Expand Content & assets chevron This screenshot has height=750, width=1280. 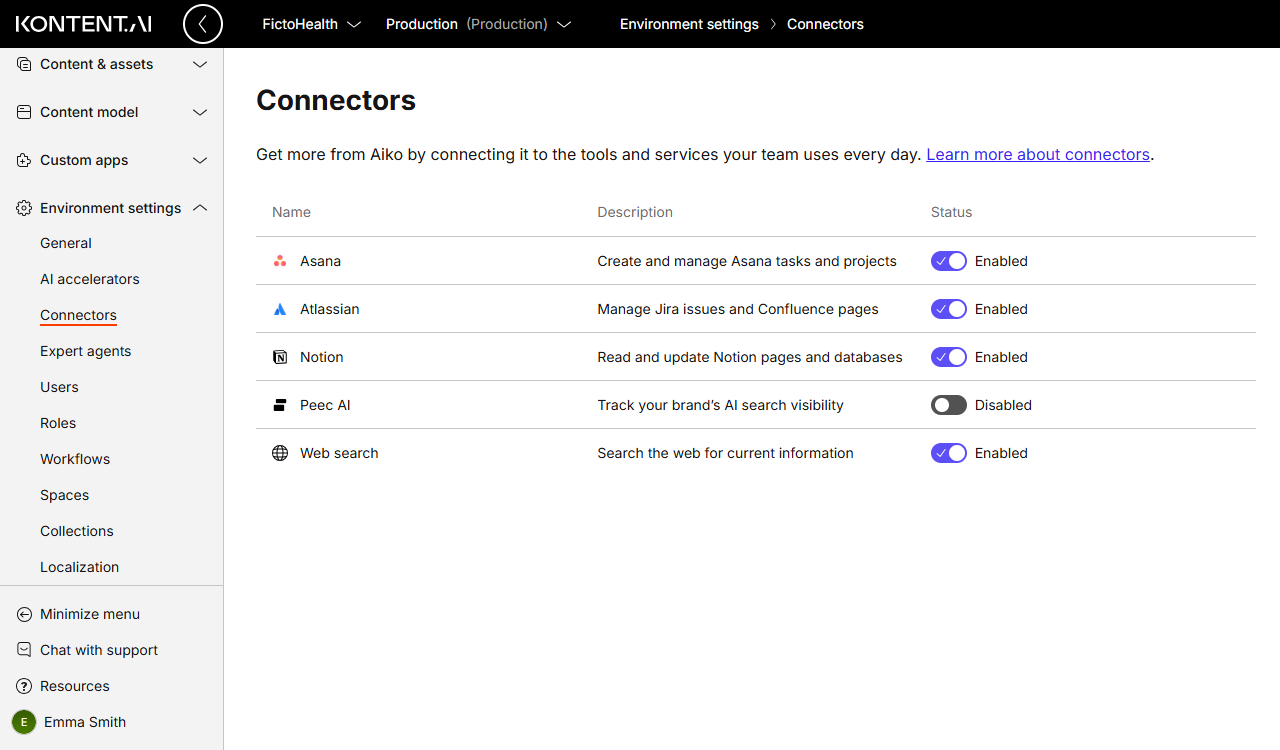pos(200,64)
